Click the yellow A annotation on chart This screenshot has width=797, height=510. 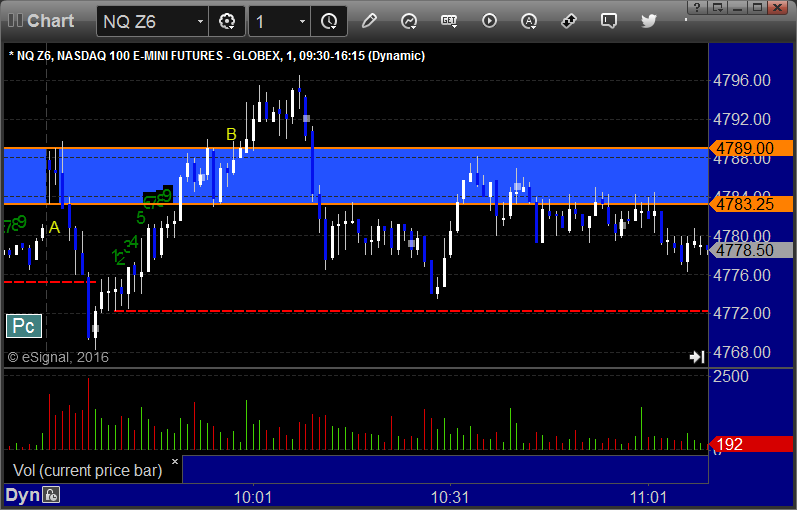54,227
